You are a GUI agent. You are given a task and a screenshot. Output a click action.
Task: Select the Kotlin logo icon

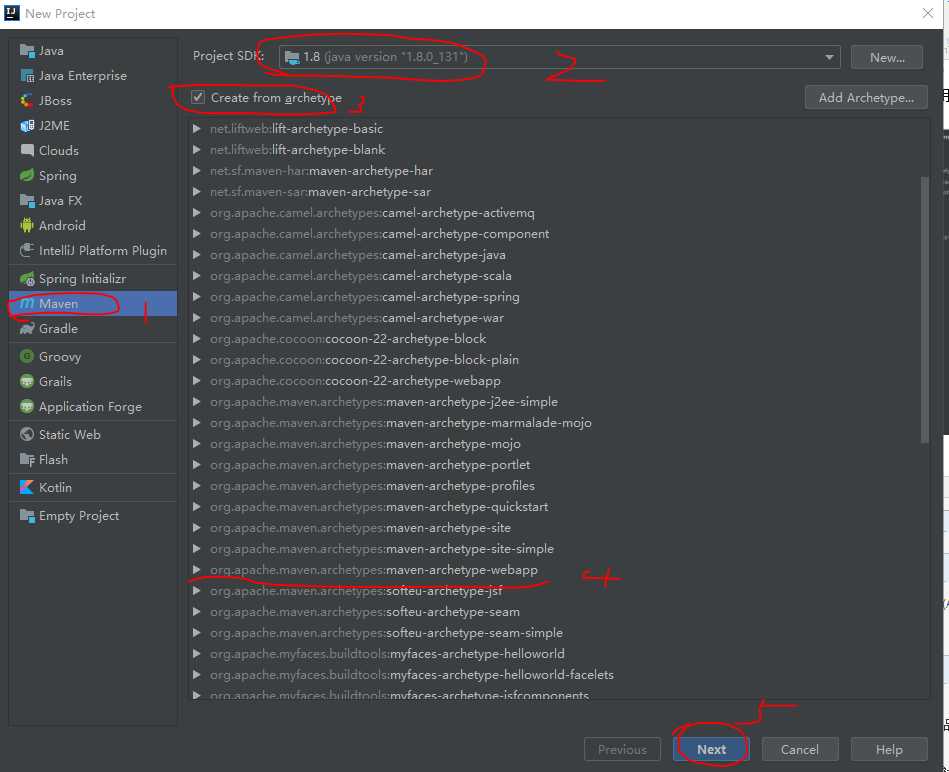tap(27, 488)
